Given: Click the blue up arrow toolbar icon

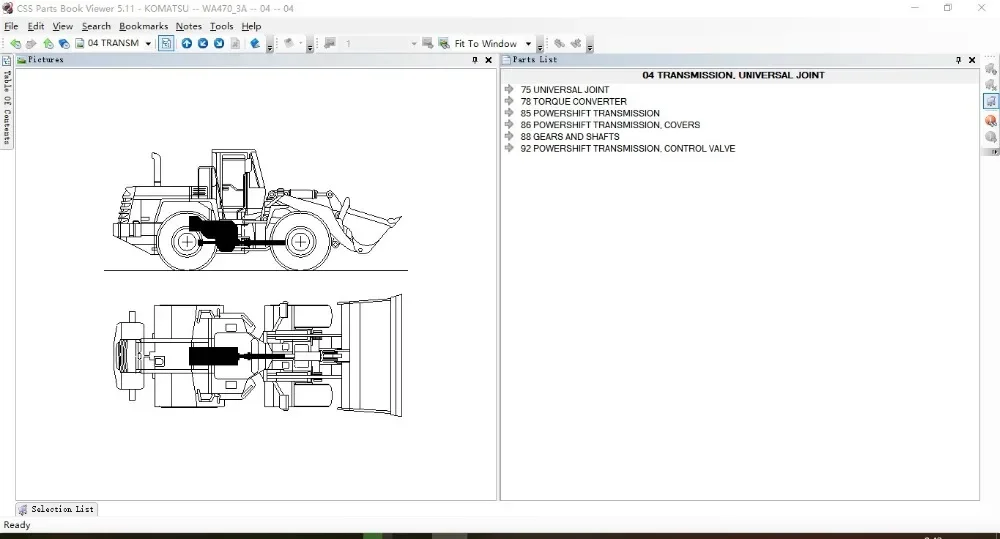Looking at the screenshot, I should click(187, 44).
